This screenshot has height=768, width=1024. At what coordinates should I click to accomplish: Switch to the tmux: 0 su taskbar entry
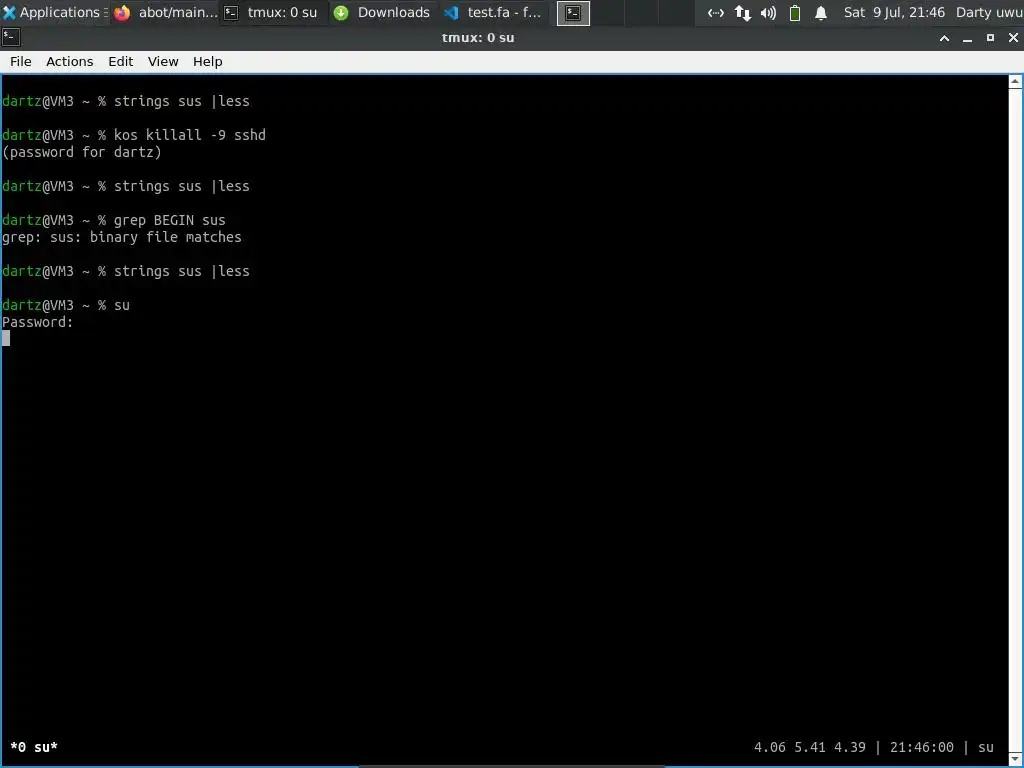click(271, 12)
